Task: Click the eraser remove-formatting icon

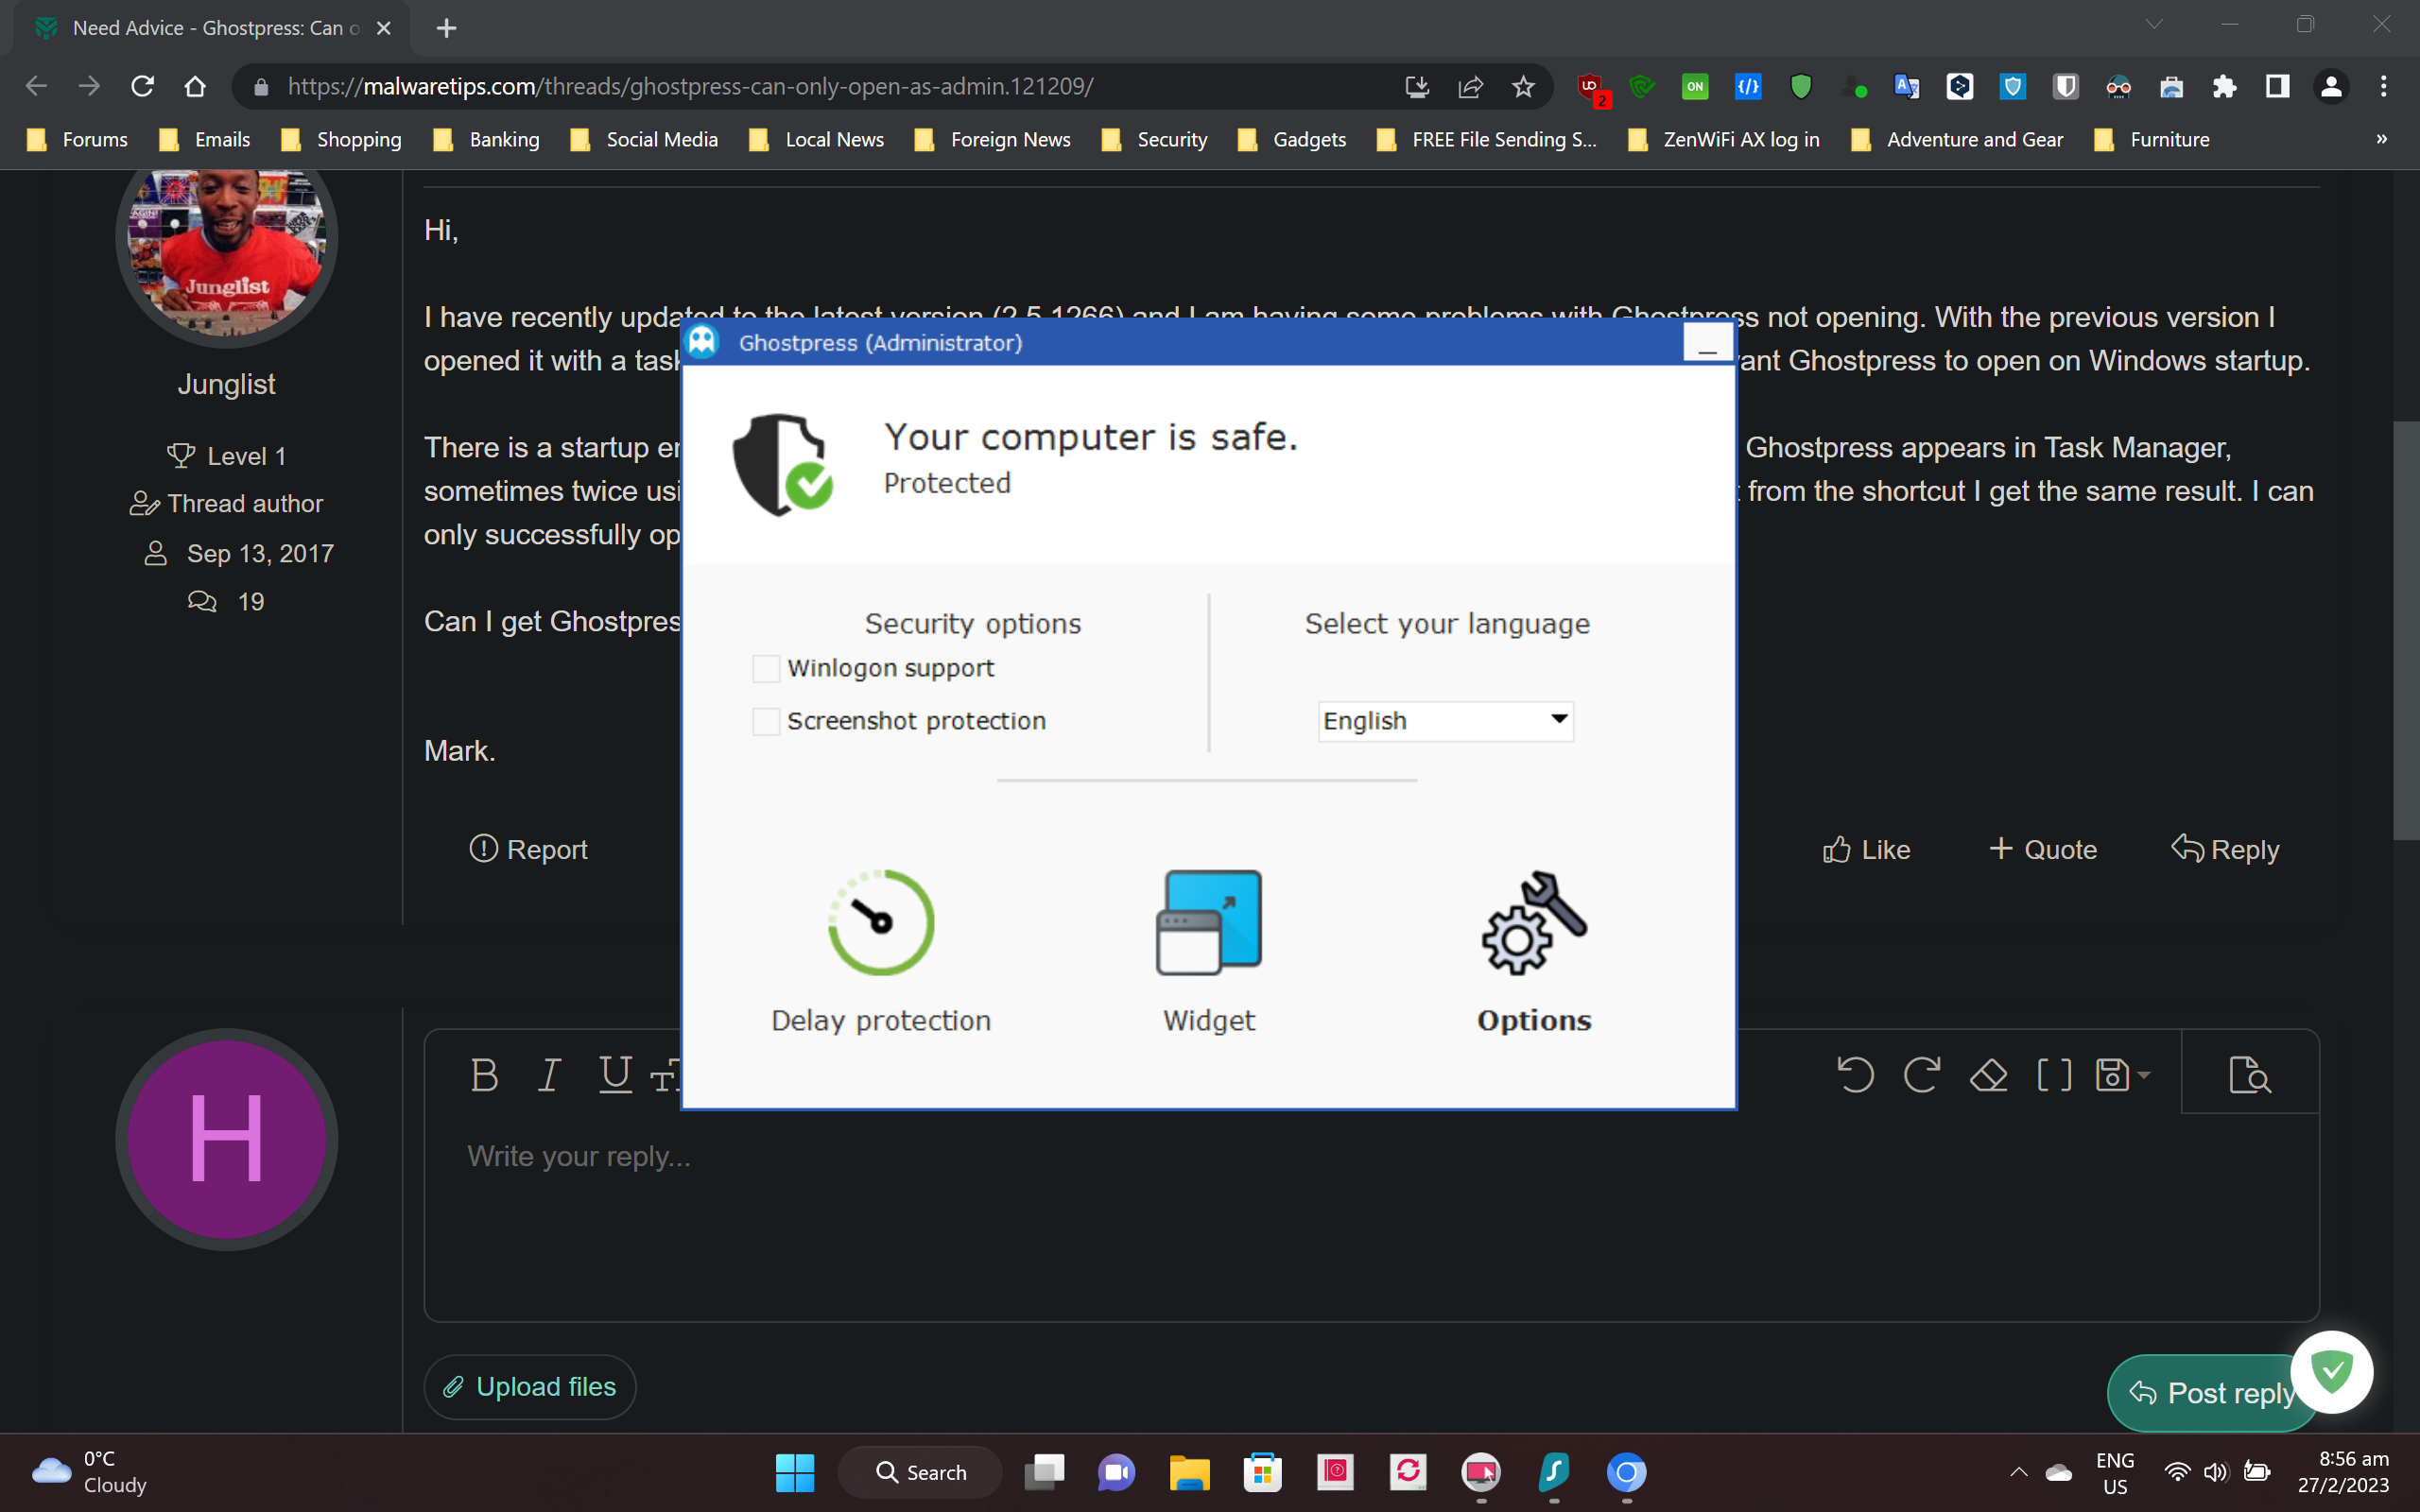Action: [x=1988, y=1076]
